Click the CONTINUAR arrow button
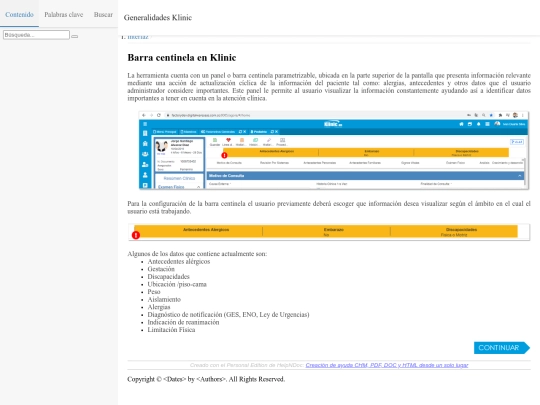 pyautogui.click(x=502, y=348)
